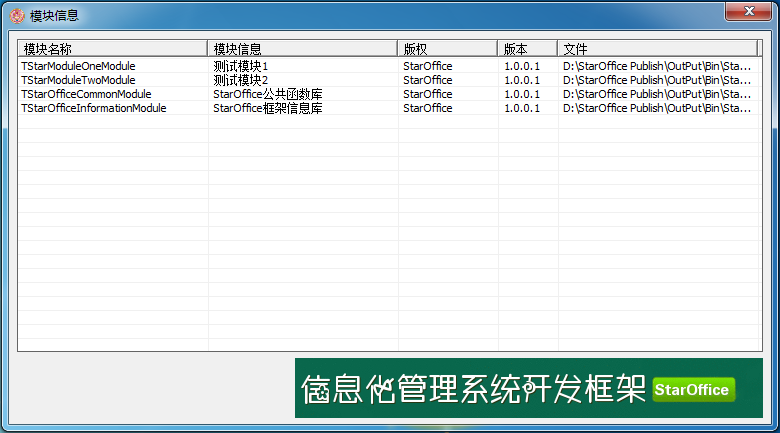Click file path of TStarOfficeInformationModule row
This screenshot has width=780, height=433.
tap(657, 108)
